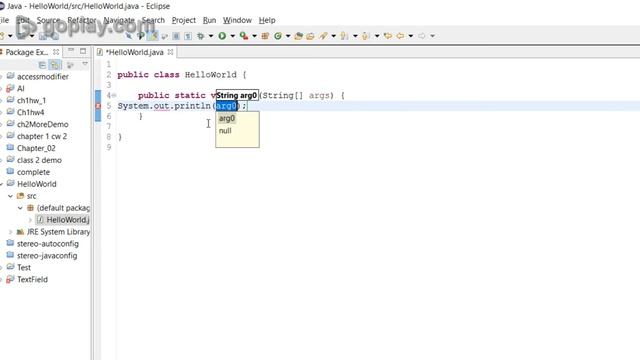Select the stereo-javaconfig project
The width and height of the screenshot is (640, 360).
47,256
